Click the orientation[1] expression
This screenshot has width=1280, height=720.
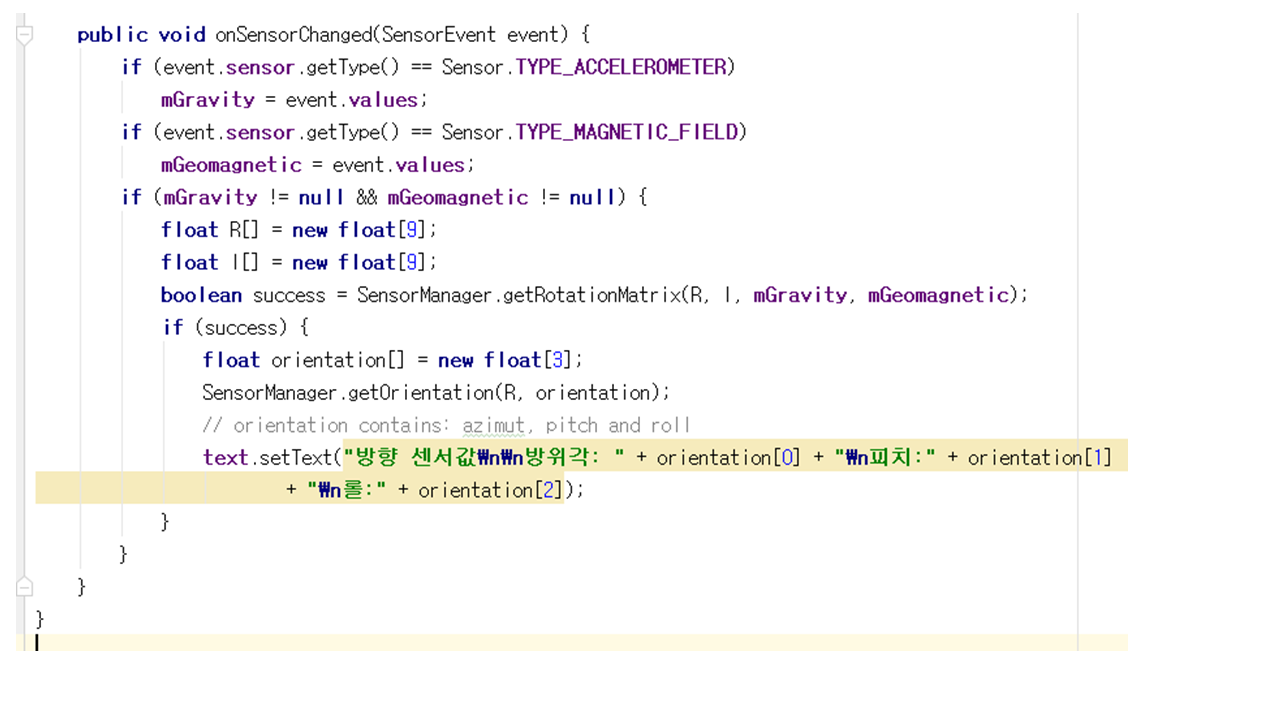click(x=1039, y=457)
